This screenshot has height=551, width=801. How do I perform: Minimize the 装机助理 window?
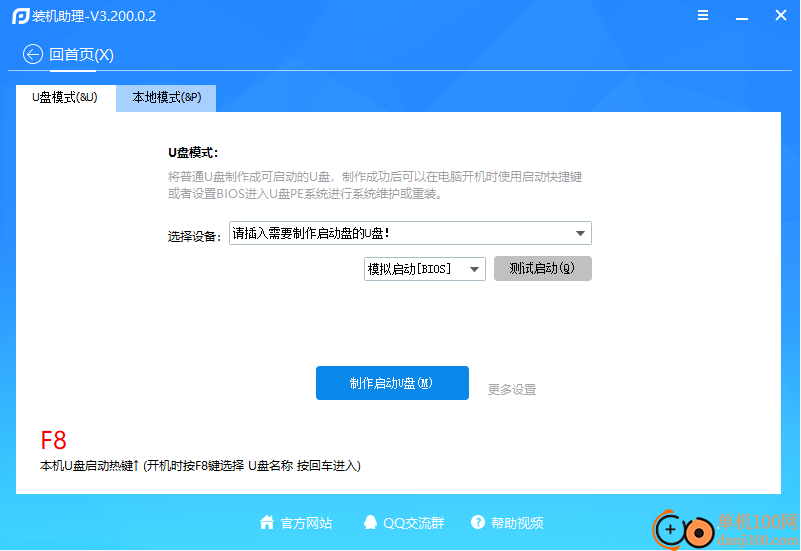click(742, 16)
